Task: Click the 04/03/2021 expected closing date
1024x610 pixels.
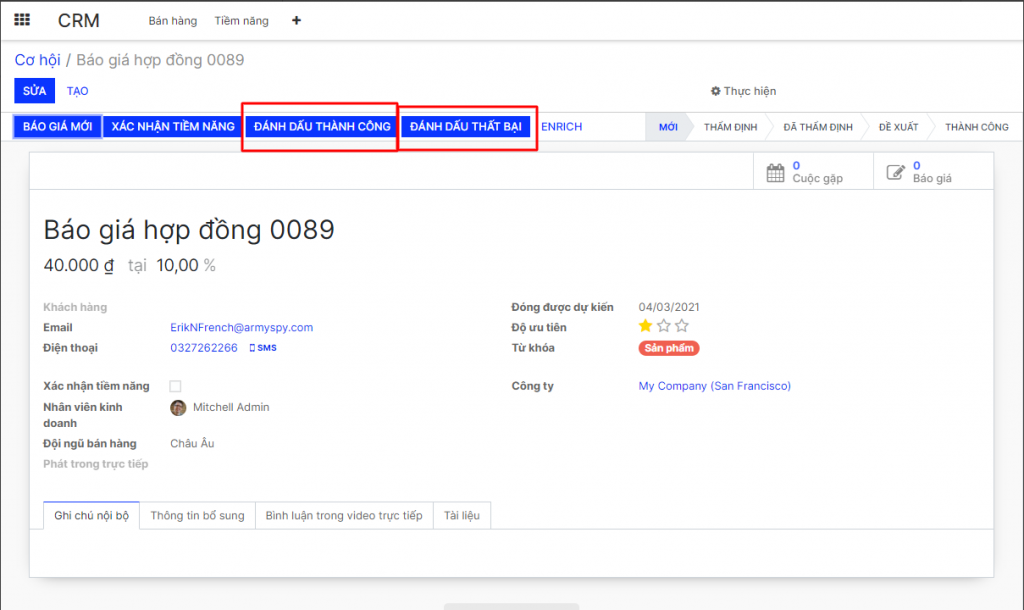Action: click(669, 307)
